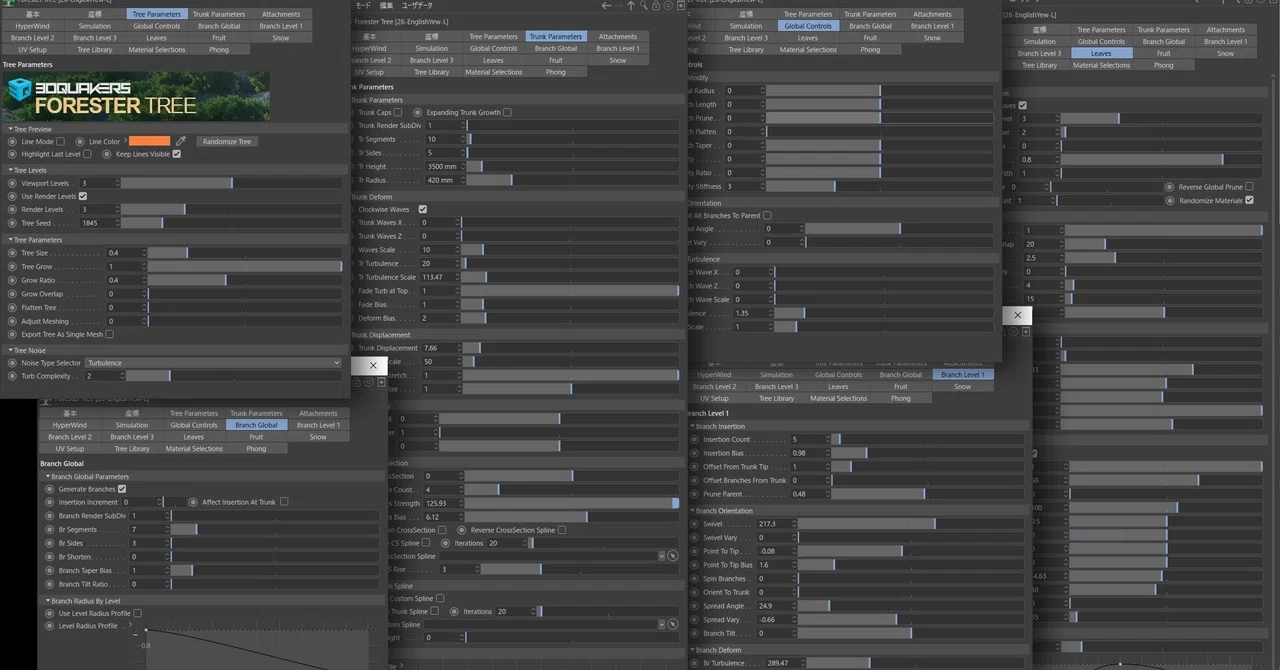Click animation dot beside Expanding Trunk Growth
Screen dimensions: 1280x670
[x=418, y=112]
